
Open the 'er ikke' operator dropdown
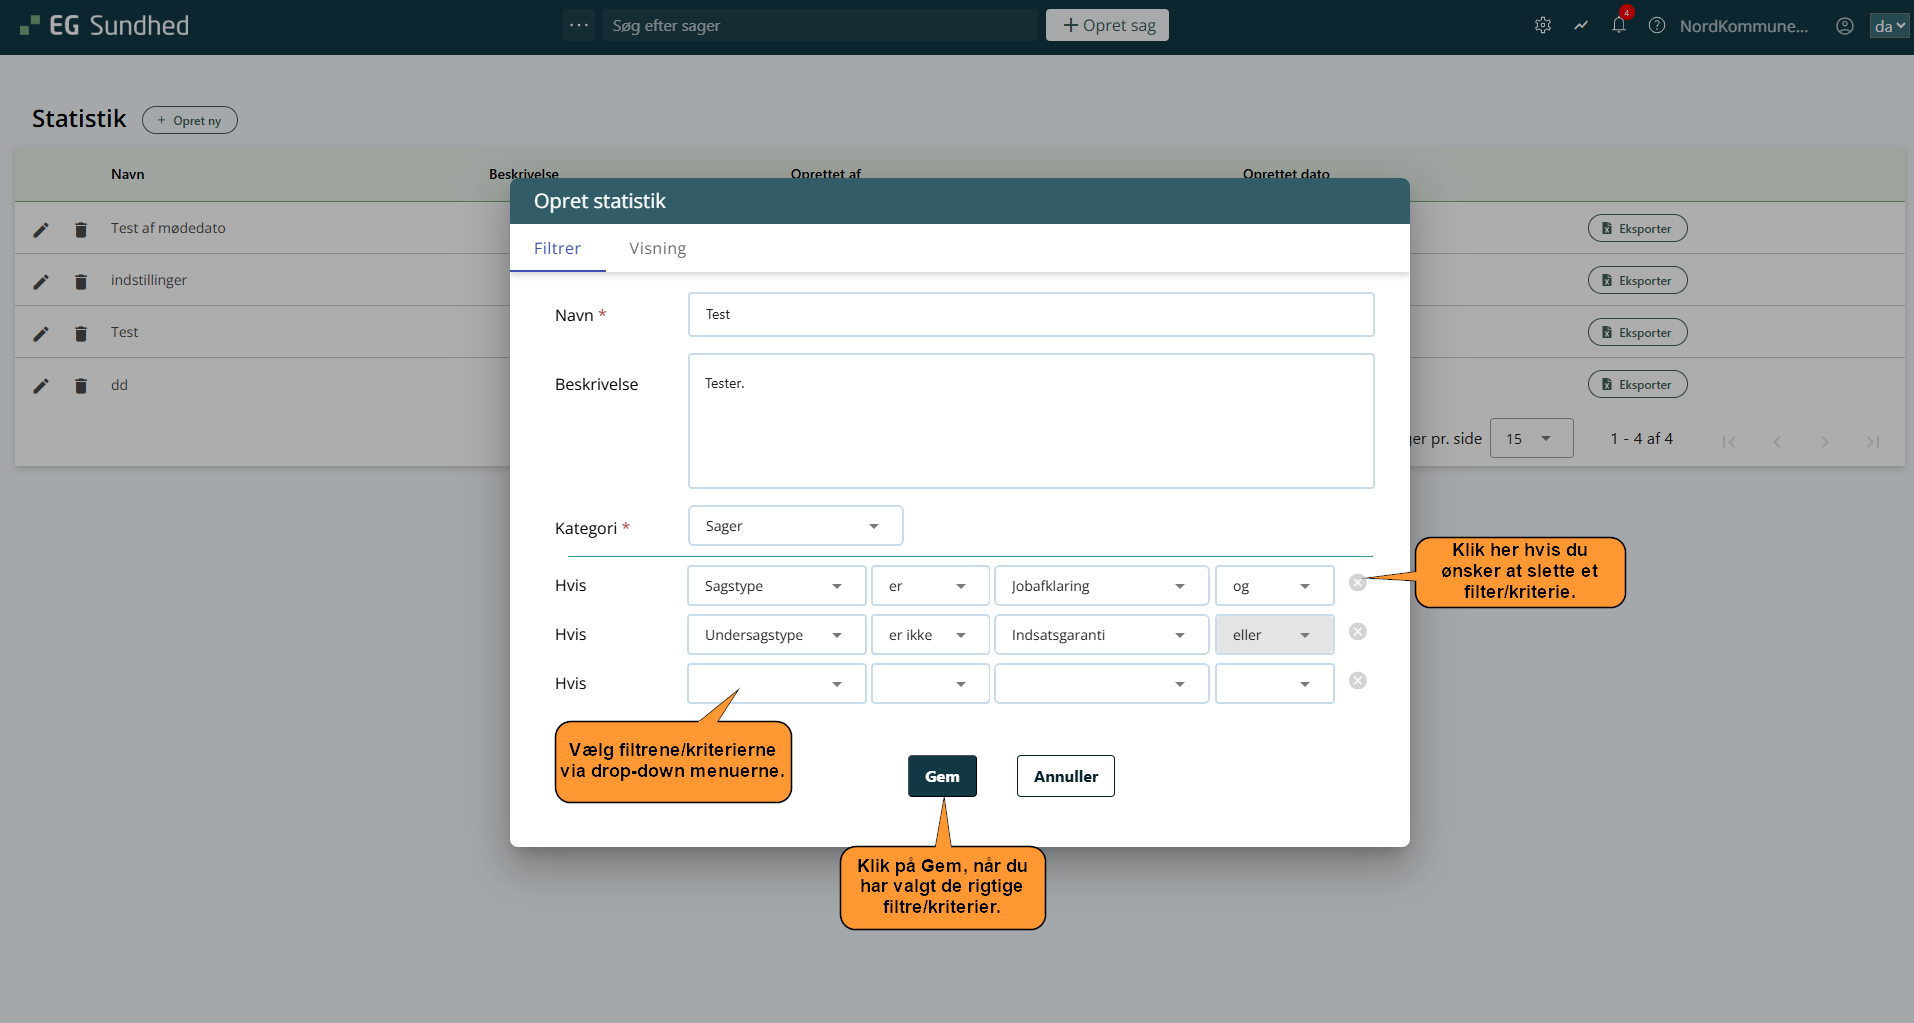click(x=930, y=635)
